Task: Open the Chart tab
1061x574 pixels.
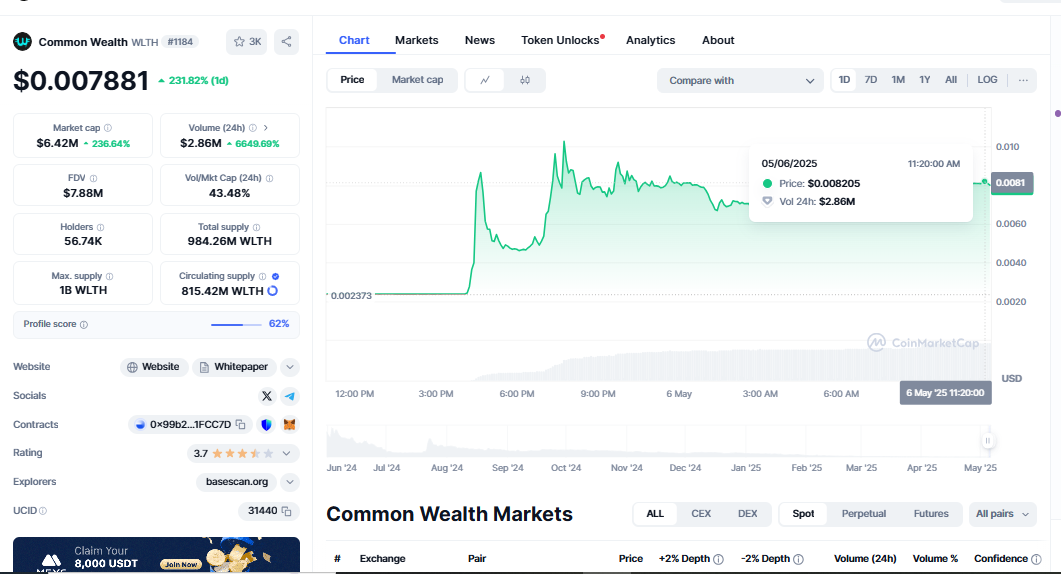Action: pos(354,41)
